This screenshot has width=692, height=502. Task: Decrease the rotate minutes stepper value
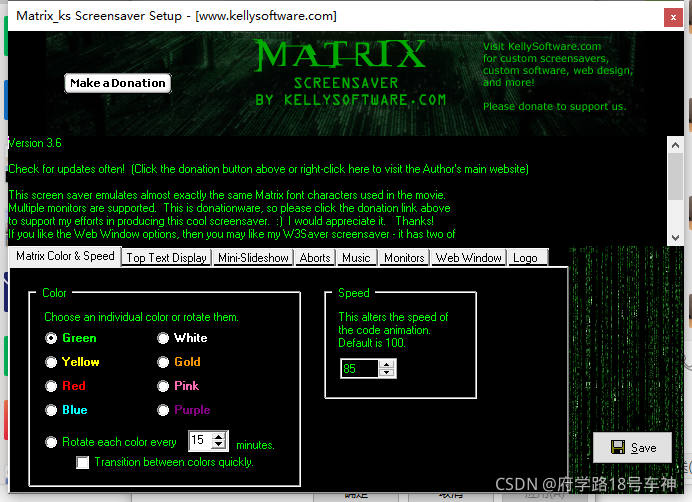(x=219, y=445)
